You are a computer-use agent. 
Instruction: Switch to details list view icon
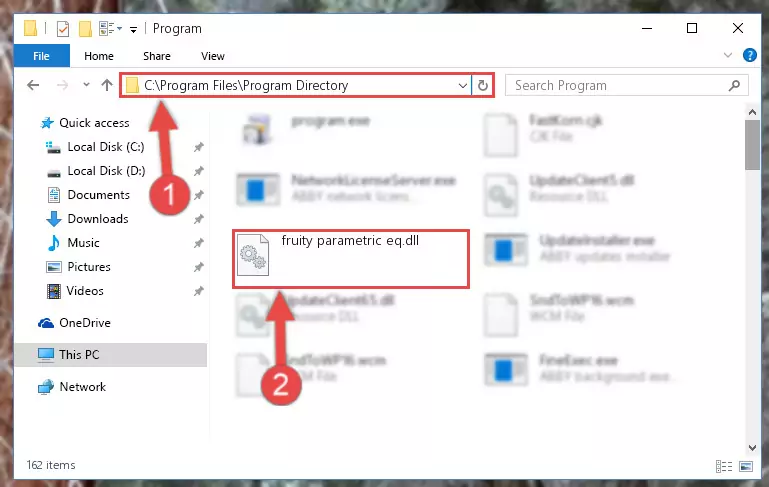[x=724, y=466]
